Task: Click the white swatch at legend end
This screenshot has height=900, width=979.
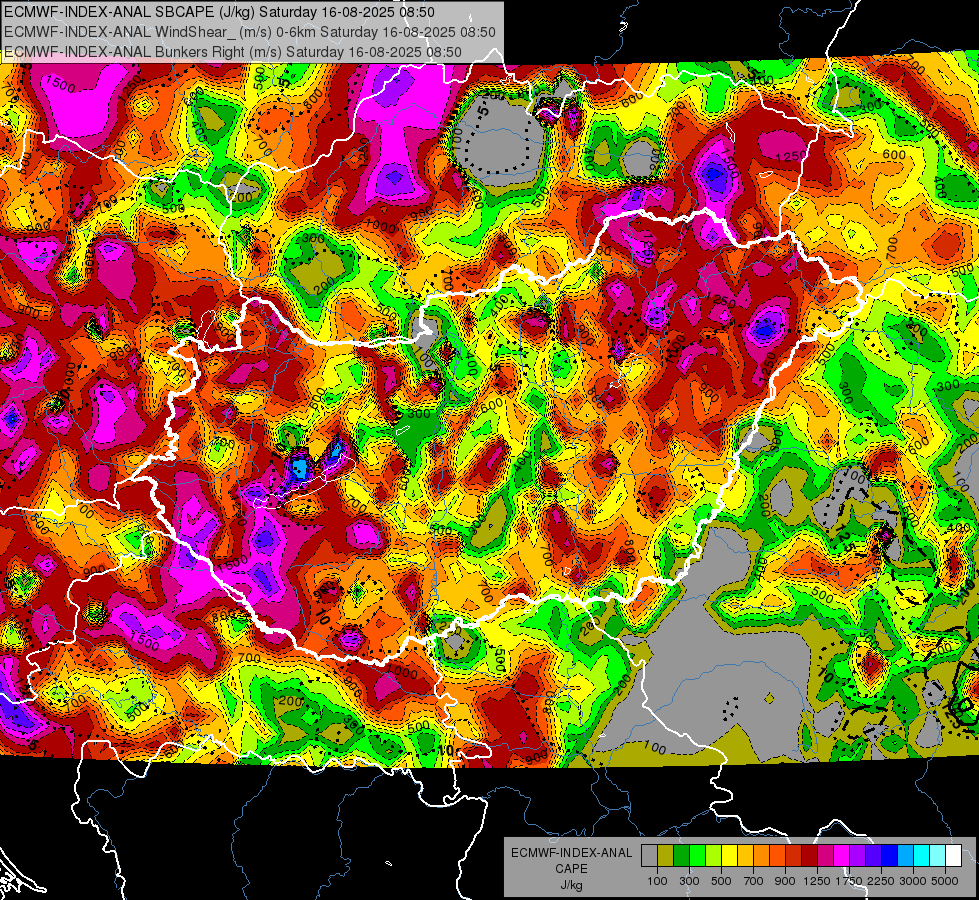Action: click(x=954, y=856)
